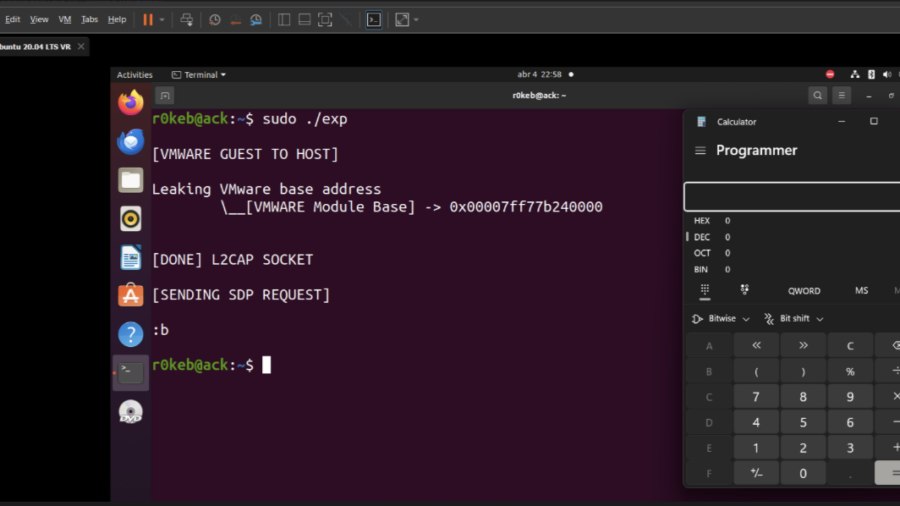Store value with MS button
Screen dimensions: 900x506
click(x=862, y=291)
